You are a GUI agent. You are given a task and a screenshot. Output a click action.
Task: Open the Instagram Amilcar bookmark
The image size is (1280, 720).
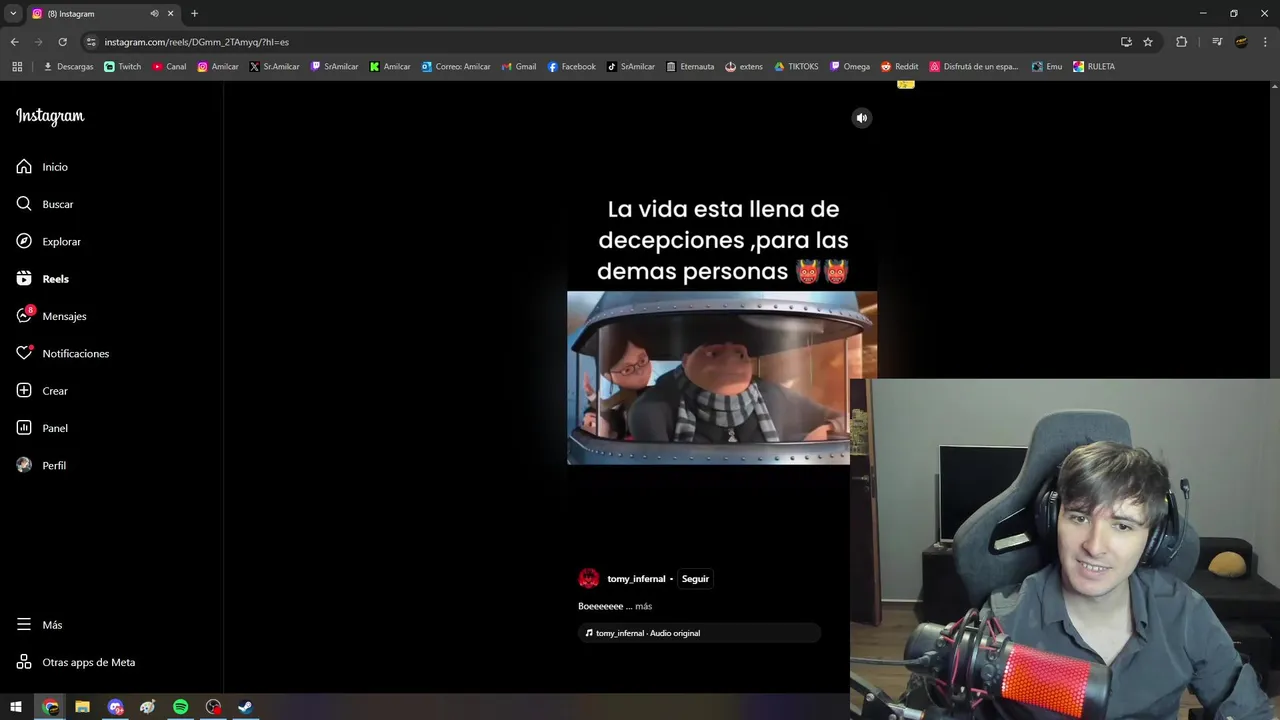(x=218, y=67)
